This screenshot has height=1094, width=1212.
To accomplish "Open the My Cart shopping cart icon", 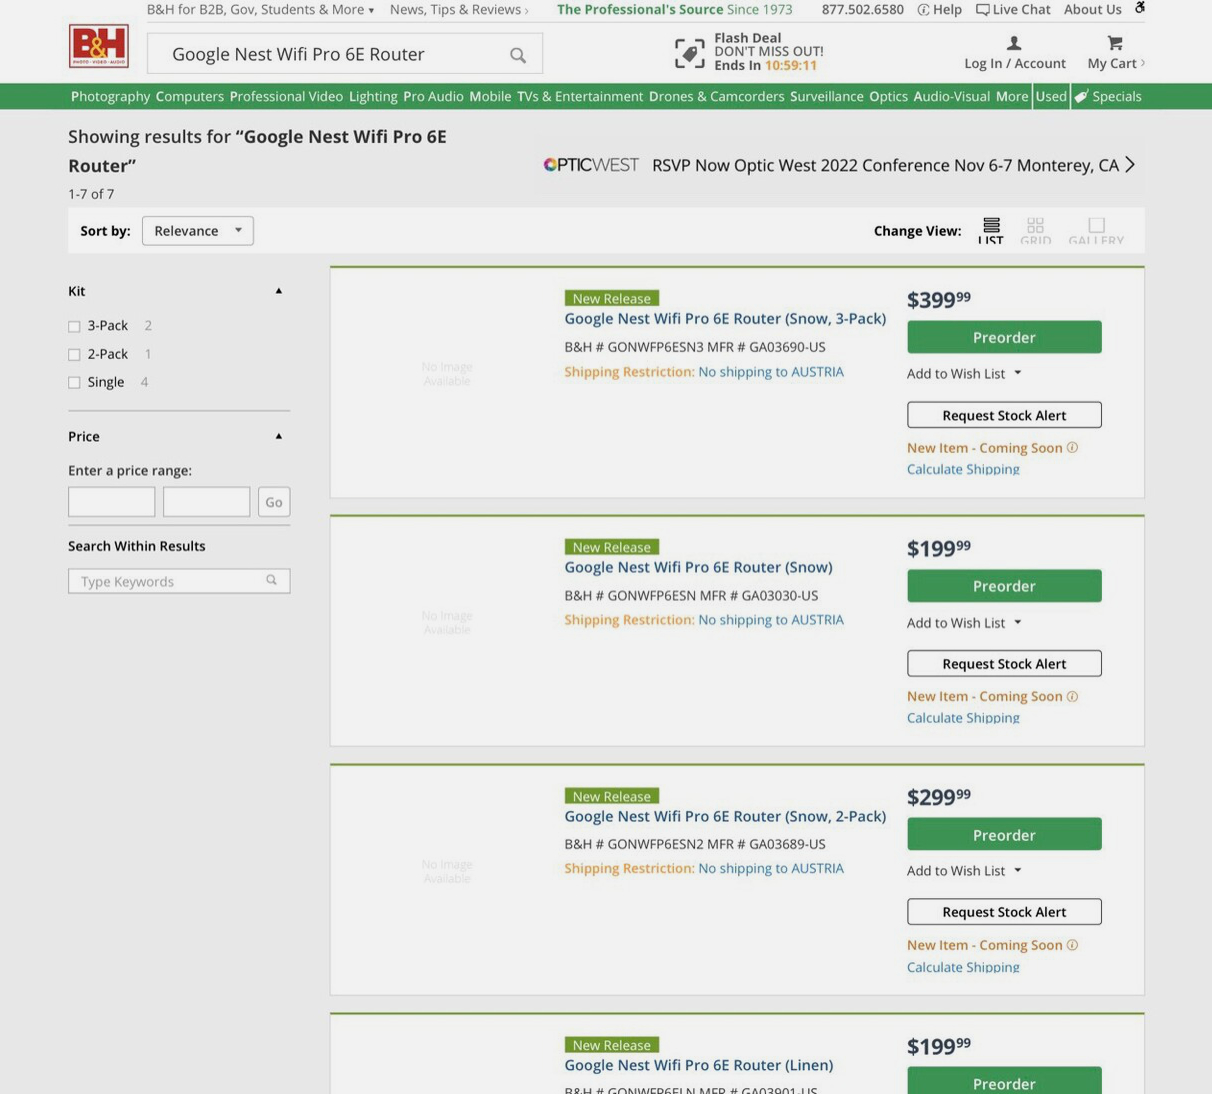I will click(x=1115, y=43).
